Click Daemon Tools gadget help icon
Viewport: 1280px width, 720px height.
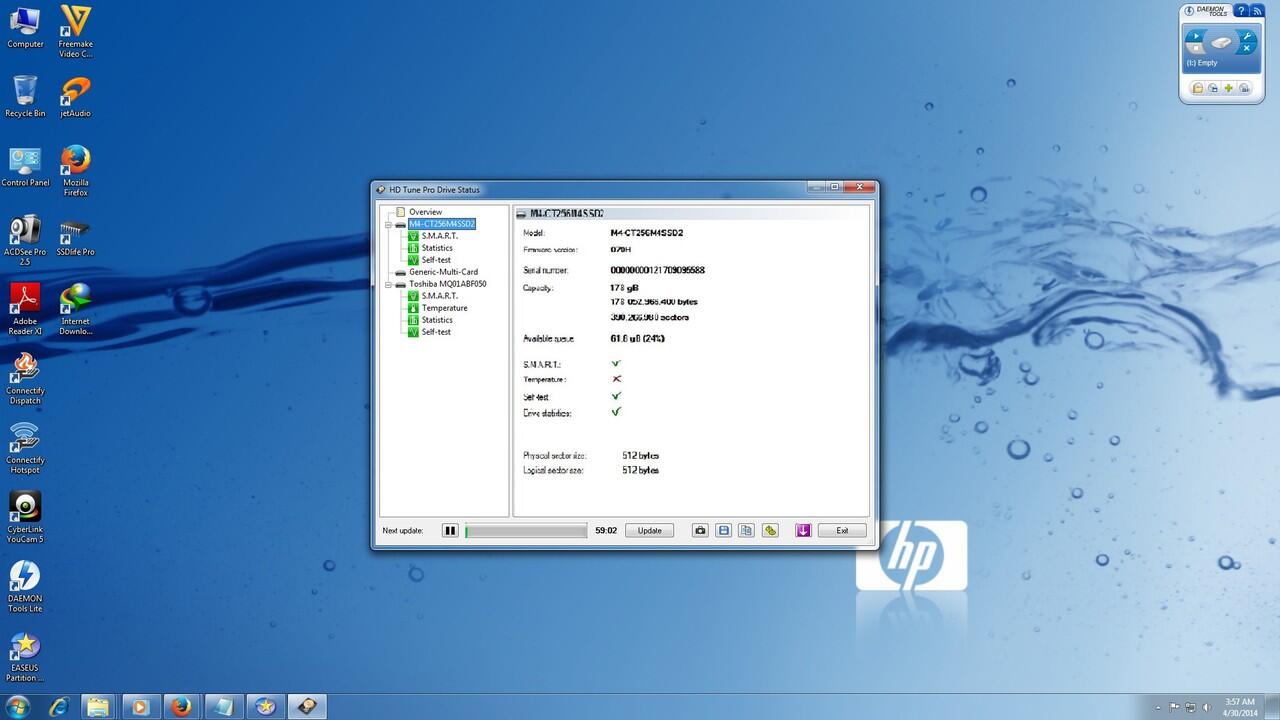click(1241, 11)
